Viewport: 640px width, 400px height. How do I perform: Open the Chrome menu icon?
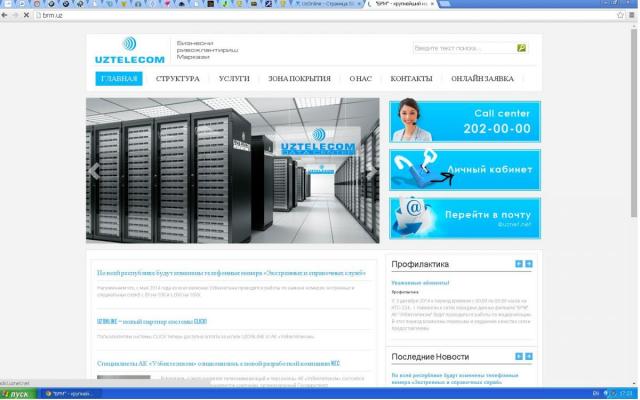point(631,16)
